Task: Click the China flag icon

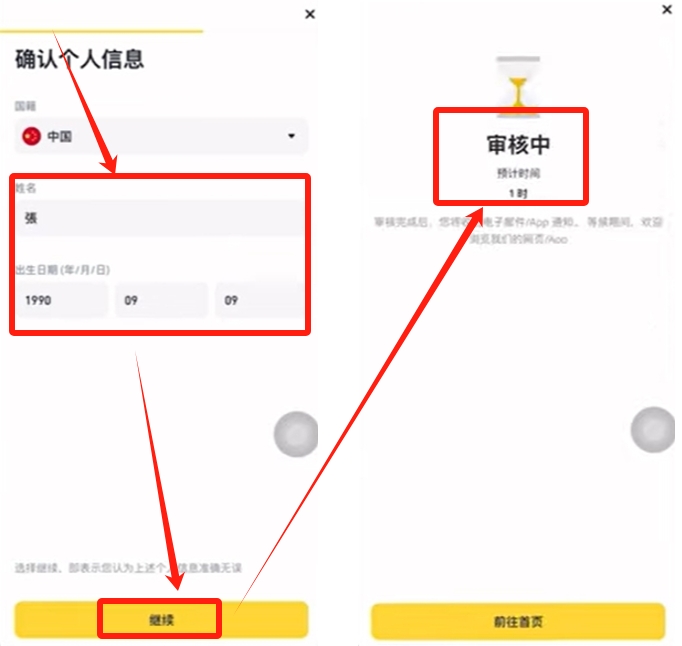Action: pyautogui.click(x=31, y=136)
